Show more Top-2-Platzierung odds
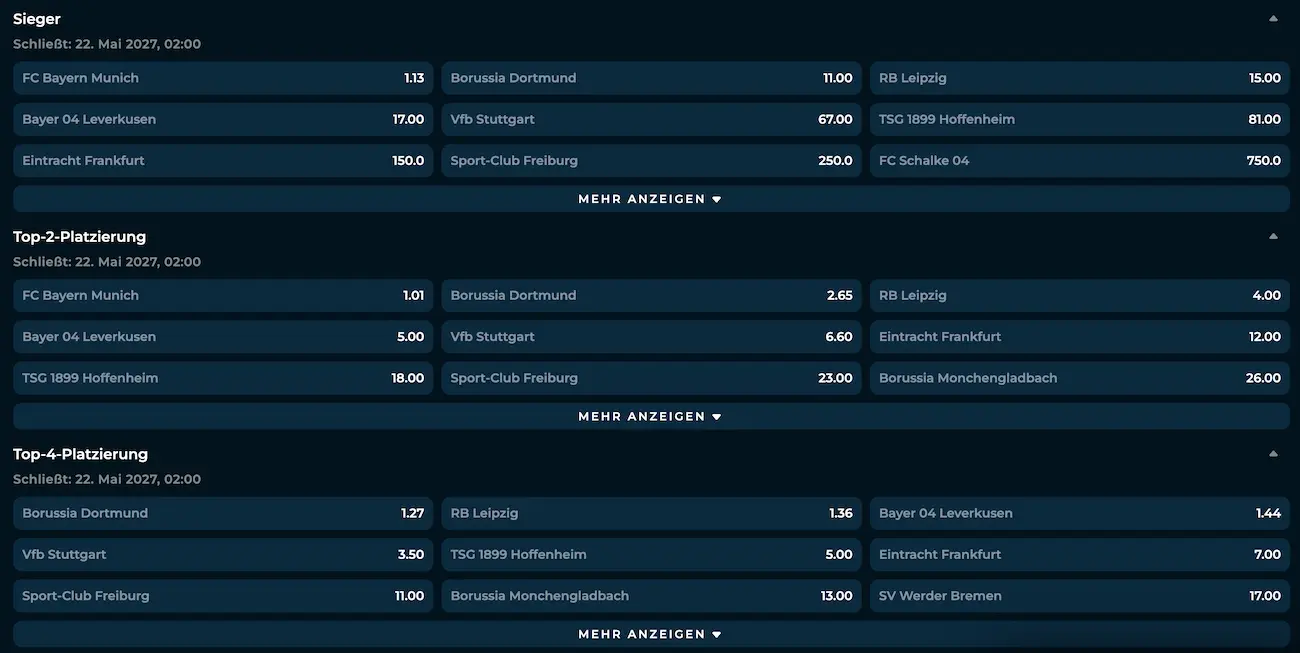Viewport: 1300px width, 653px height. click(651, 416)
